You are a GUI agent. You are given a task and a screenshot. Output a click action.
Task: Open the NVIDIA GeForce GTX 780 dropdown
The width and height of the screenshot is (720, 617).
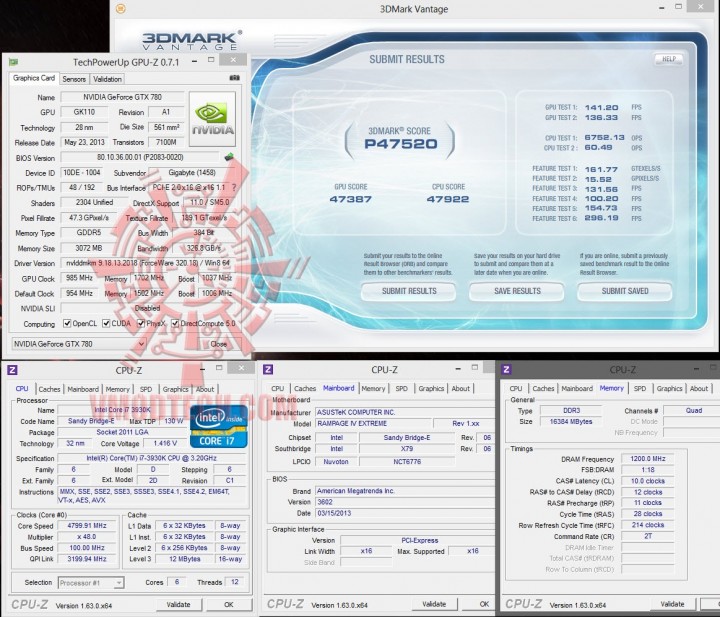[x=79, y=344]
